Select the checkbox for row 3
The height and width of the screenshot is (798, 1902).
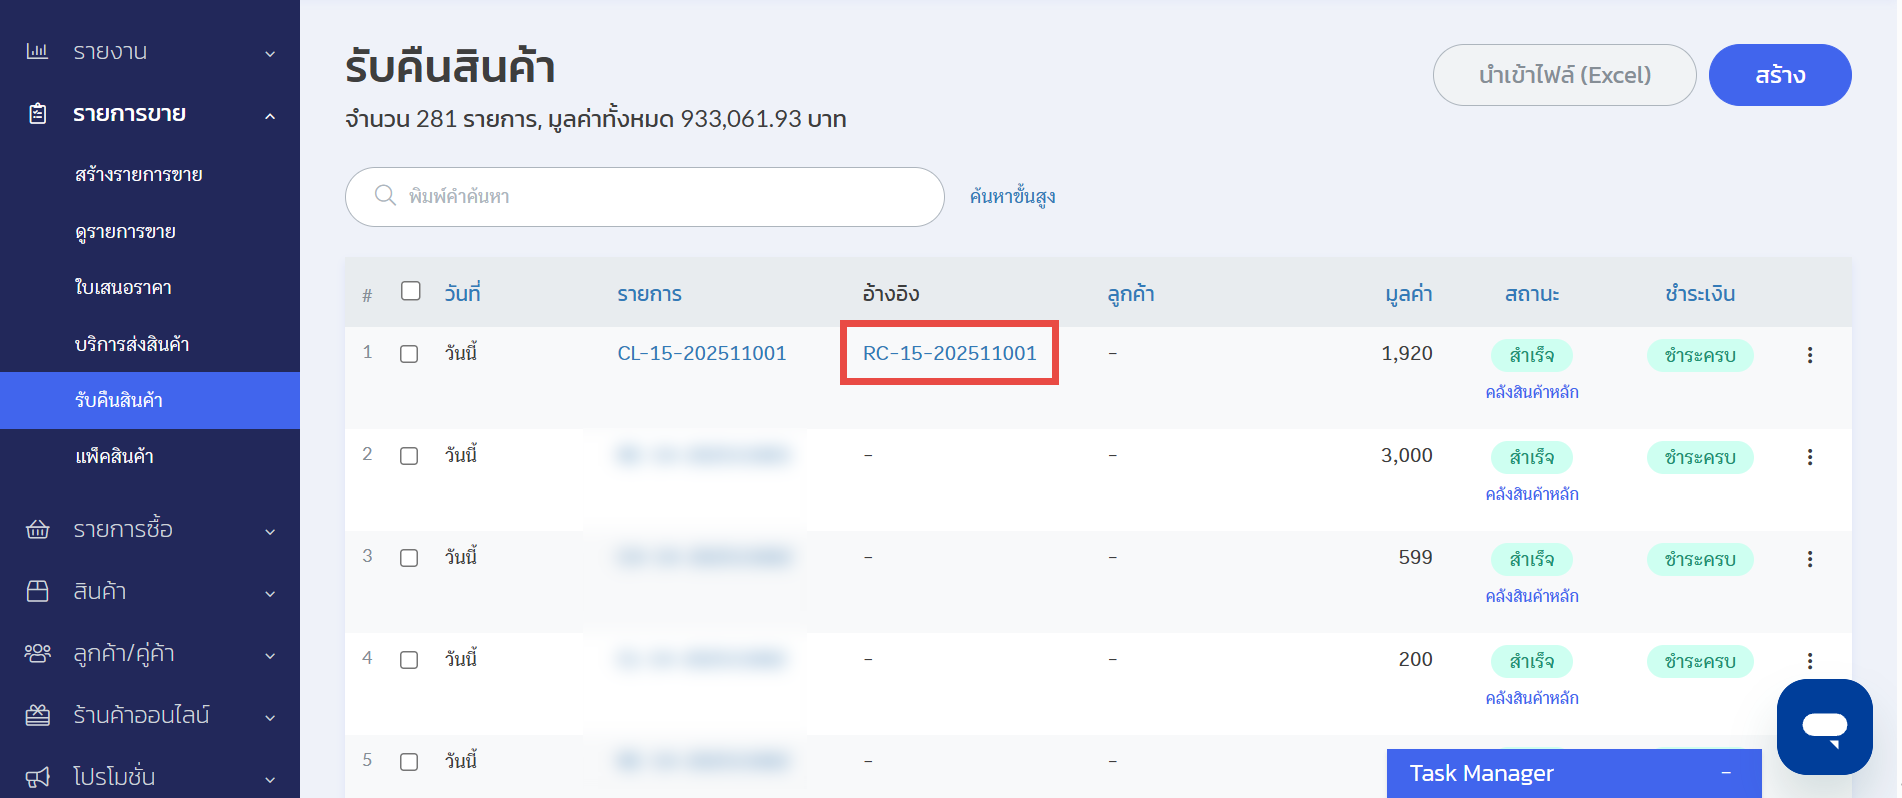409,558
